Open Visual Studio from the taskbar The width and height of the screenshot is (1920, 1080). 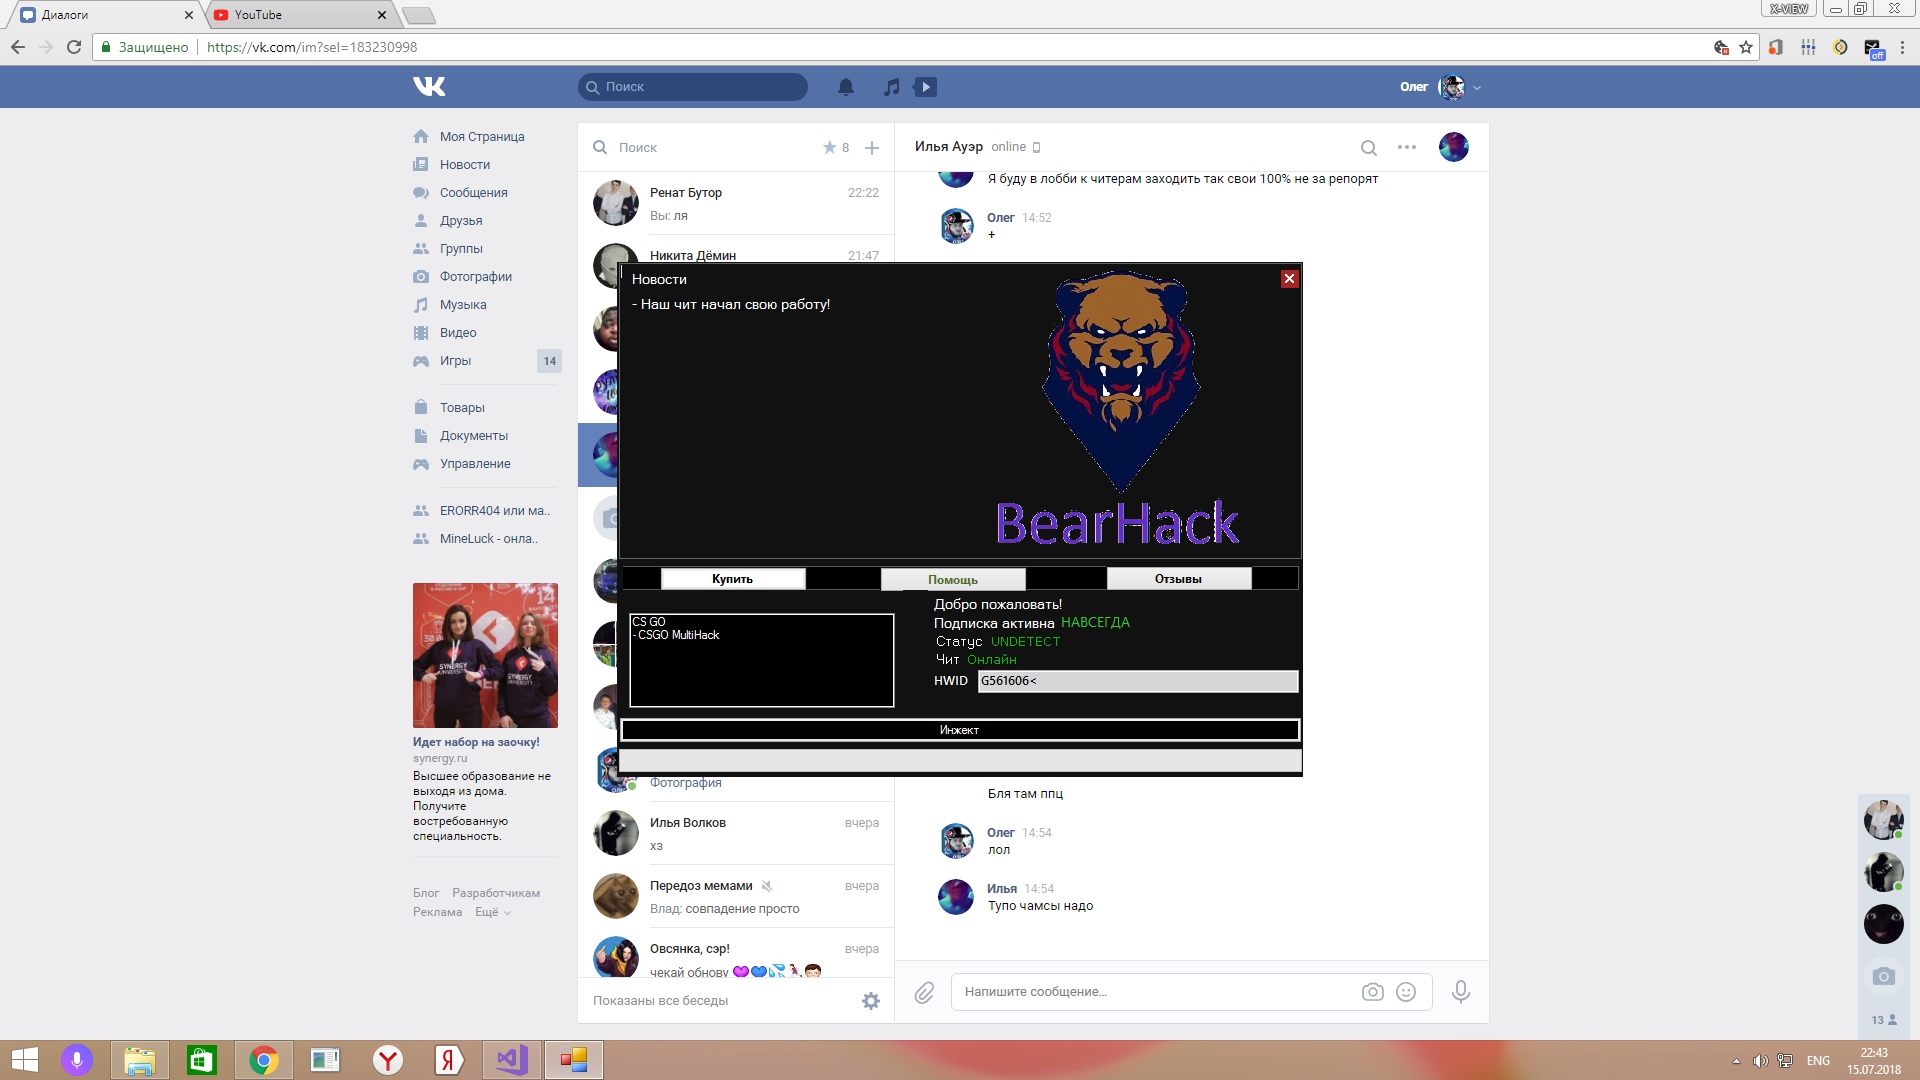[x=512, y=1060]
